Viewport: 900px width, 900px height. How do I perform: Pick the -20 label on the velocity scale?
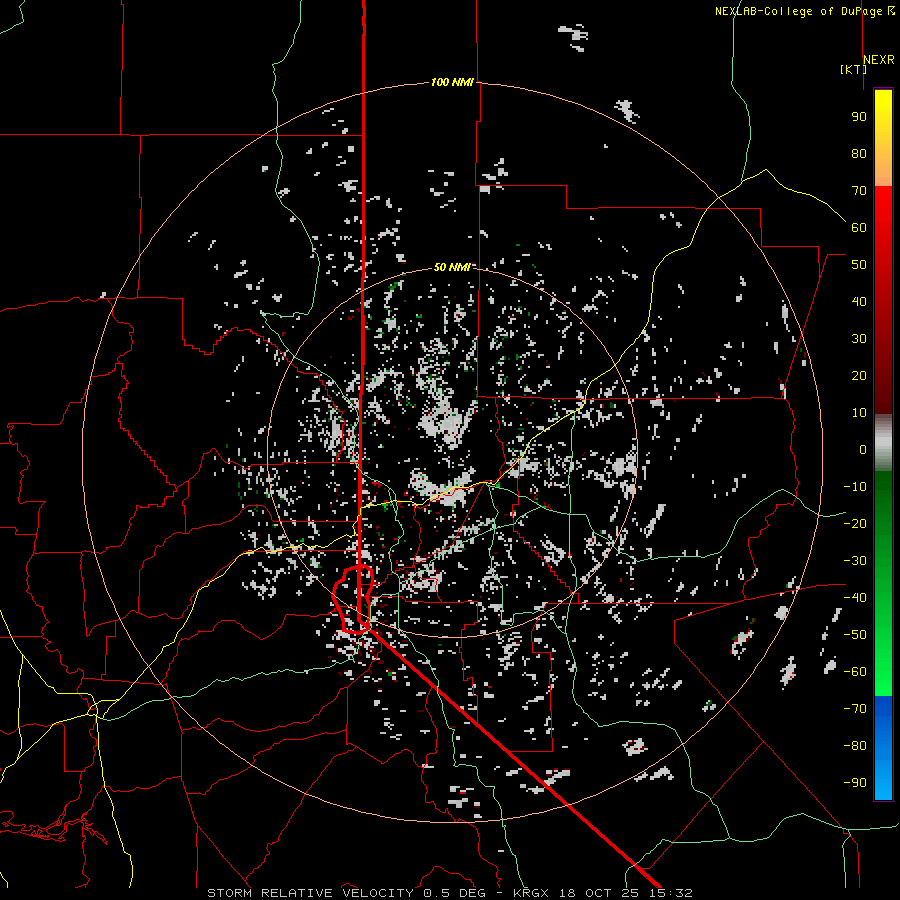click(855, 523)
